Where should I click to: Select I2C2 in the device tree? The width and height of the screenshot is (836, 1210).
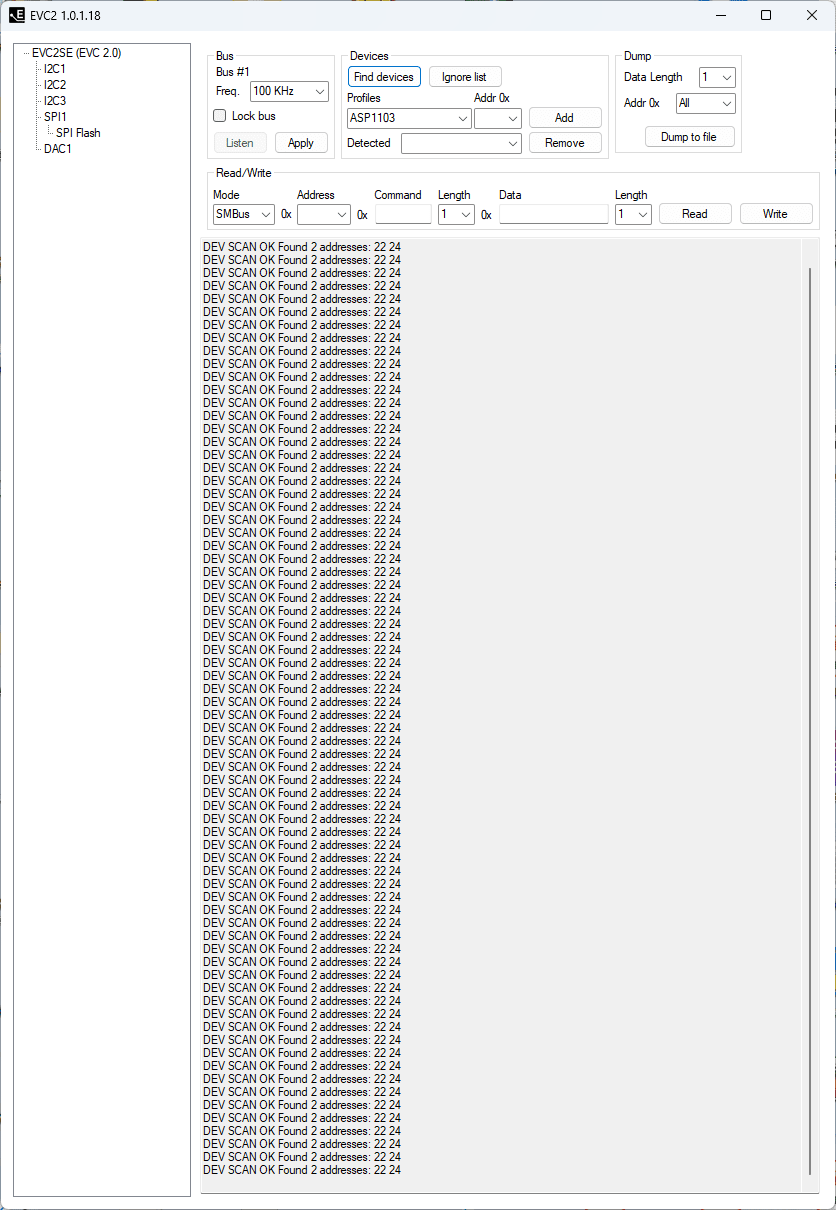(x=55, y=85)
